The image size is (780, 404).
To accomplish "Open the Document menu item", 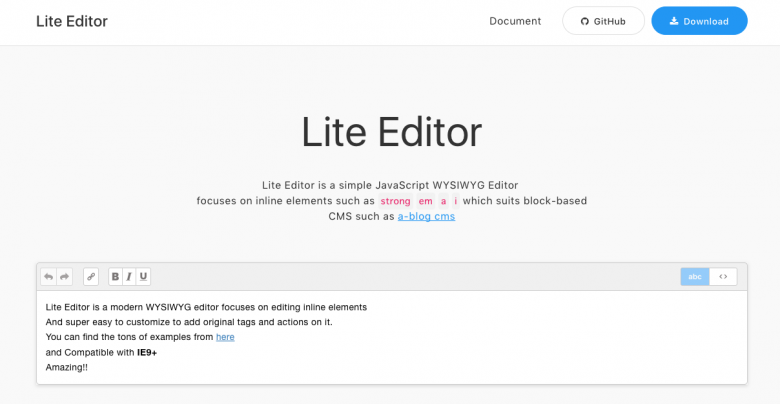I will [515, 21].
